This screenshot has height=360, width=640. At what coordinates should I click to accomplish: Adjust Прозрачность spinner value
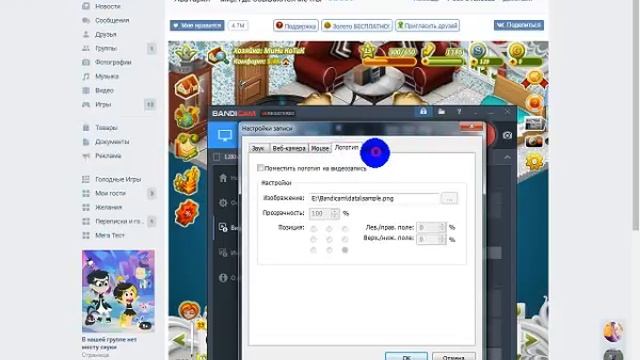tap(335, 213)
